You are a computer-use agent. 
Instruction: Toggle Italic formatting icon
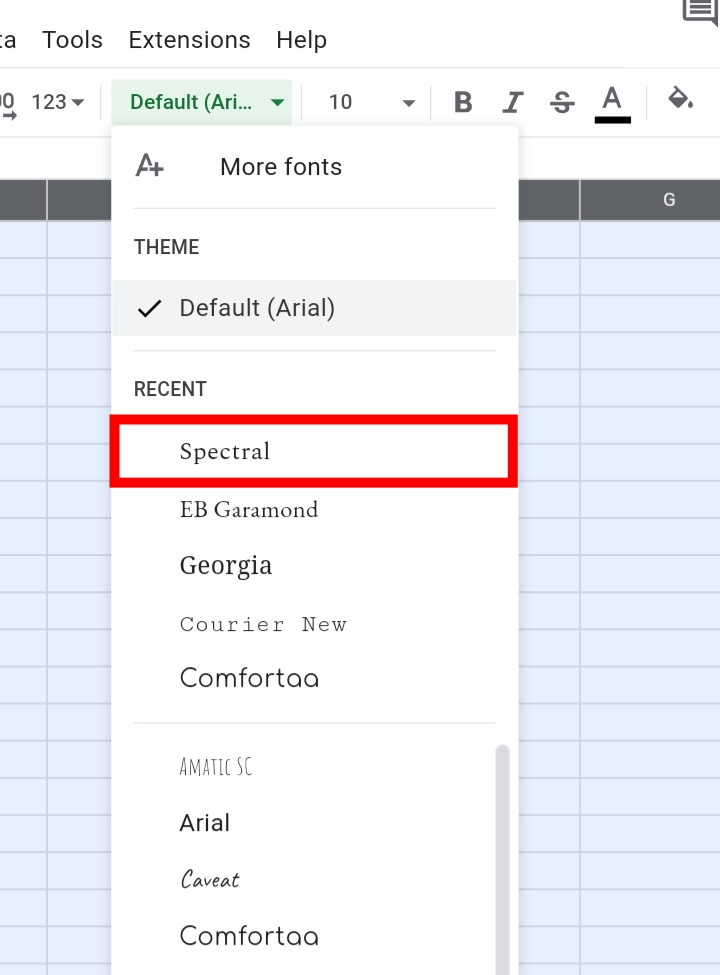click(512, 102)
